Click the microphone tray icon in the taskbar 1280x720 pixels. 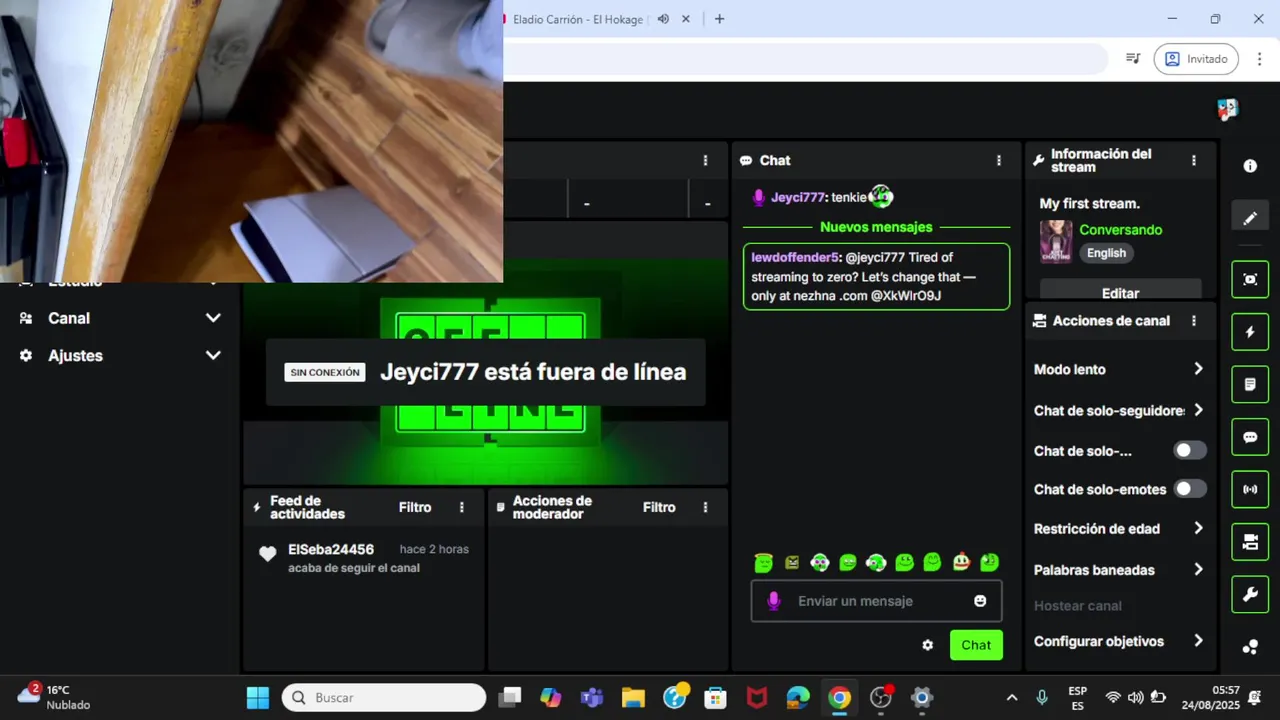click(1042, 697)
